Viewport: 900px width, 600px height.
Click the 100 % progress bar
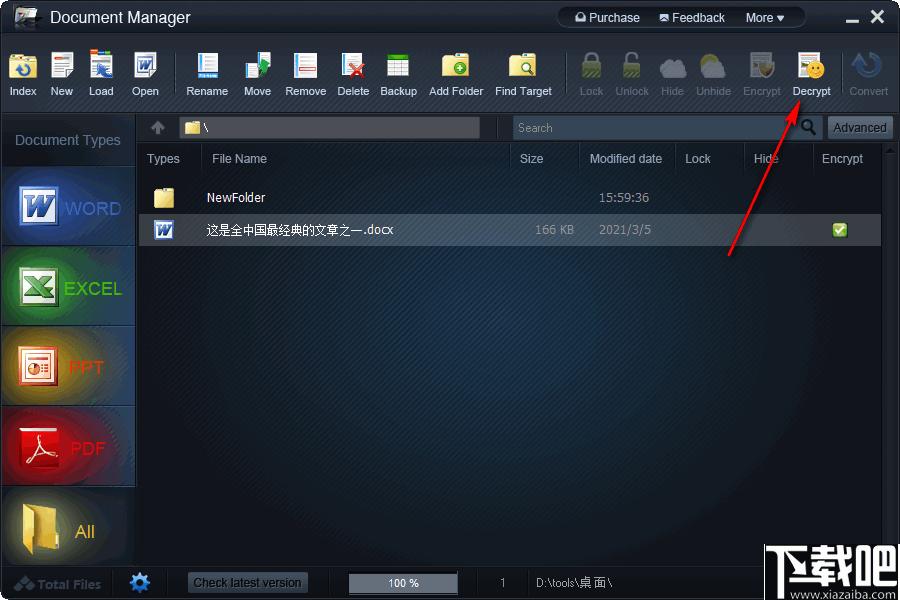tap(403, 583)
